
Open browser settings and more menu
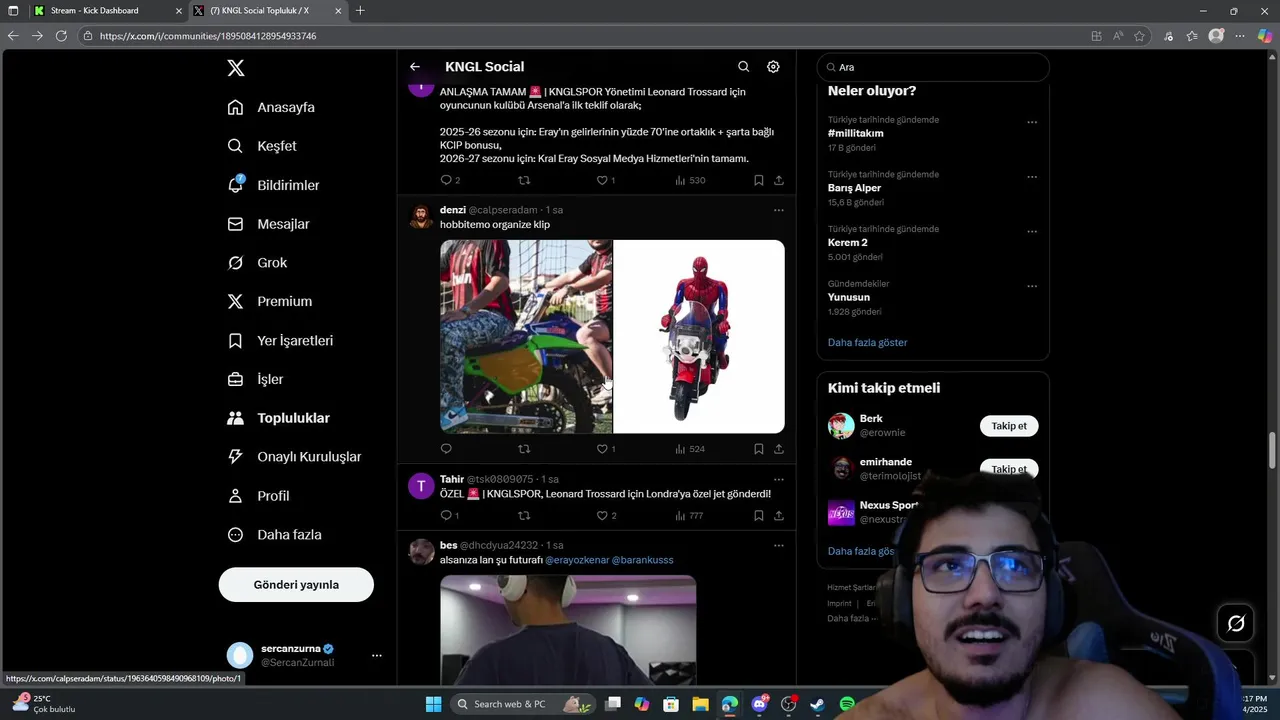click(x=1241, y=36)
